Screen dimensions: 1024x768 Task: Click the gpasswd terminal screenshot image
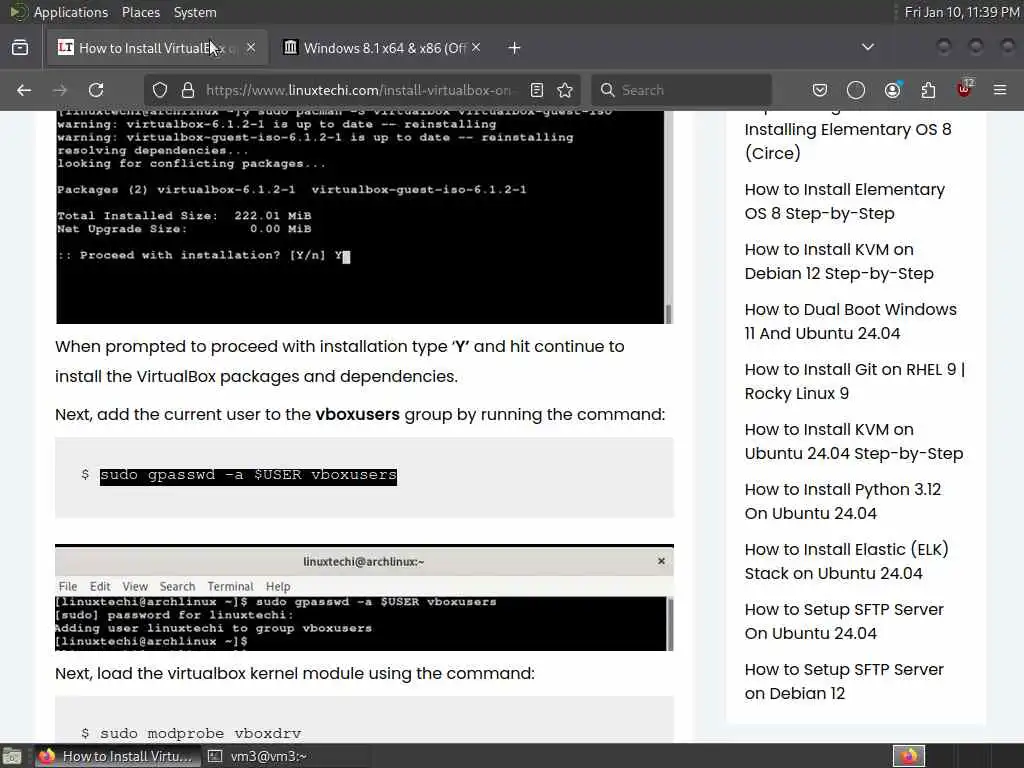pyautogui.click(x=364, y=598)
